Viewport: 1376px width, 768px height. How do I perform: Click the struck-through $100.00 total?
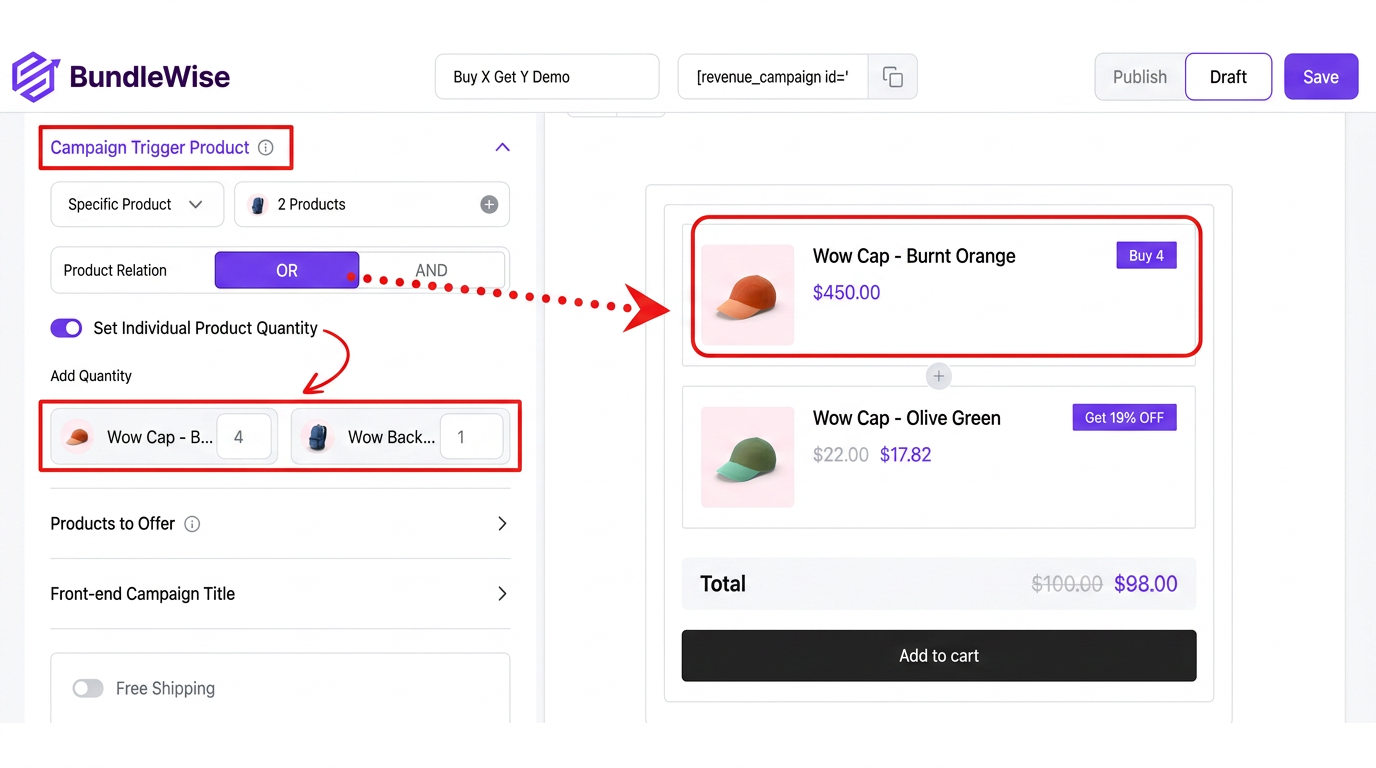pyautogui.click(x=1067, y=584)
